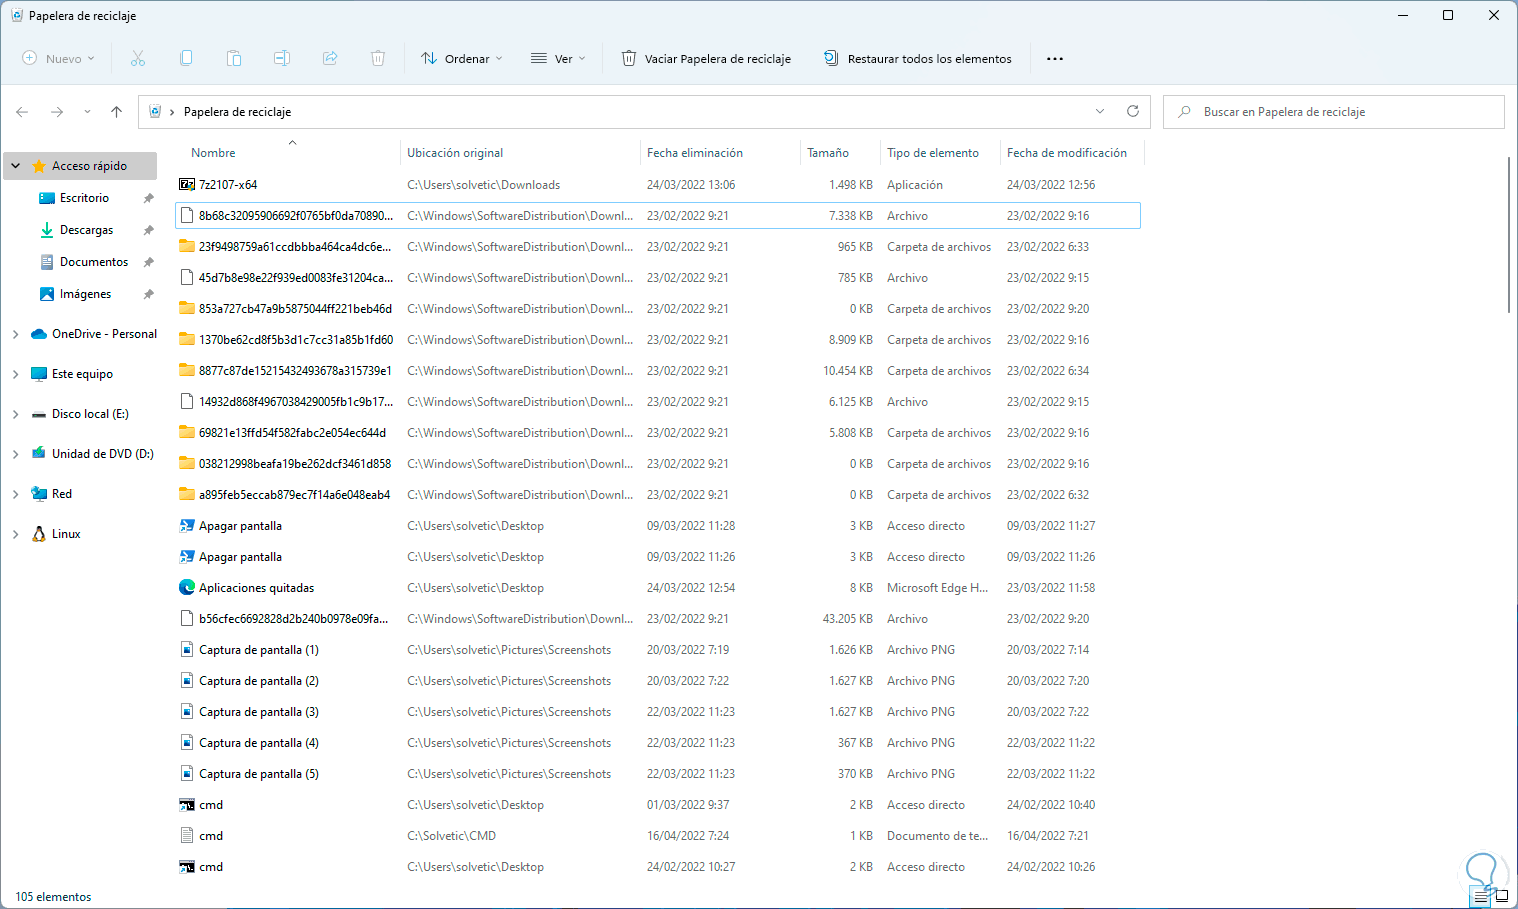Open the Ordenar sort dropdown
Screen dimensions: 1518x909
pyautogui.click(x=461, y=59)
